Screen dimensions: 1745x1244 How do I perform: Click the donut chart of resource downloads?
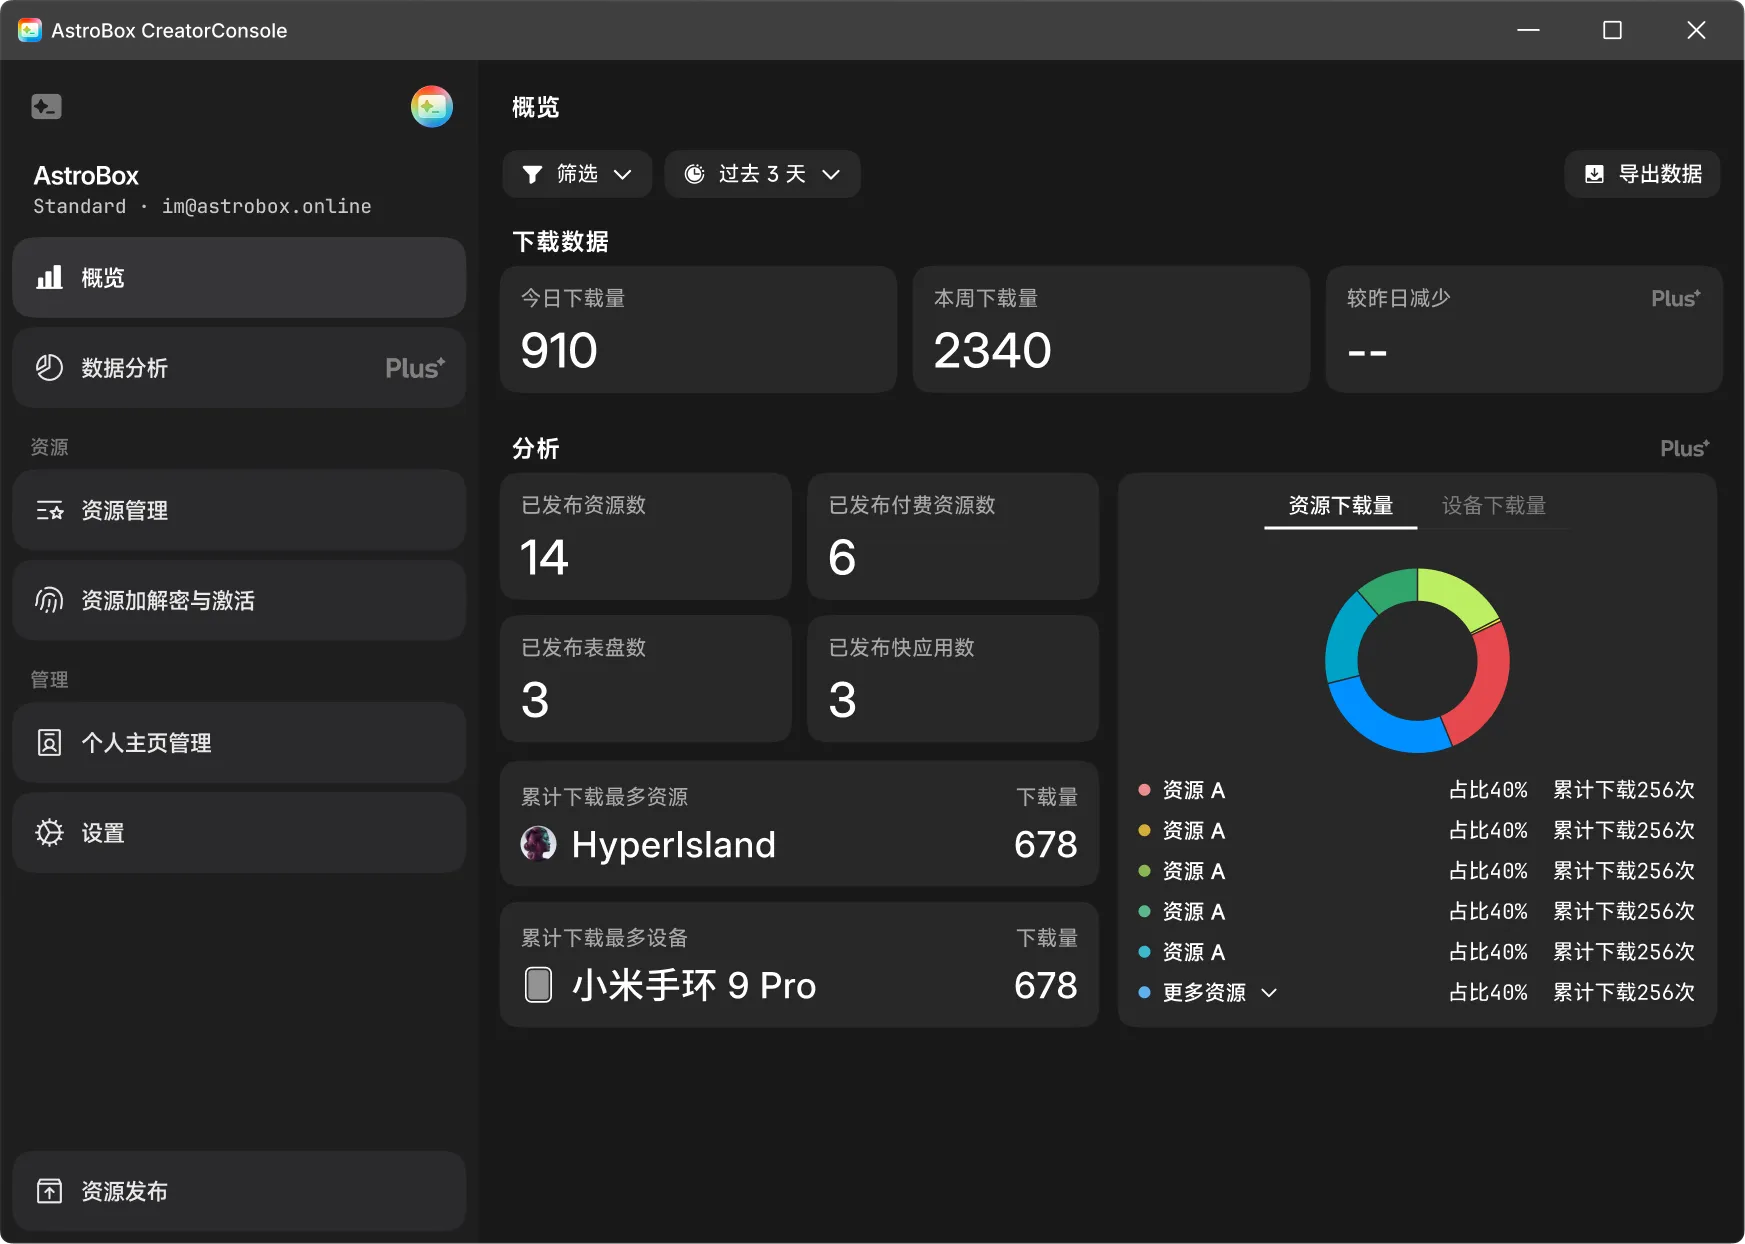[x=1416, y=661]
